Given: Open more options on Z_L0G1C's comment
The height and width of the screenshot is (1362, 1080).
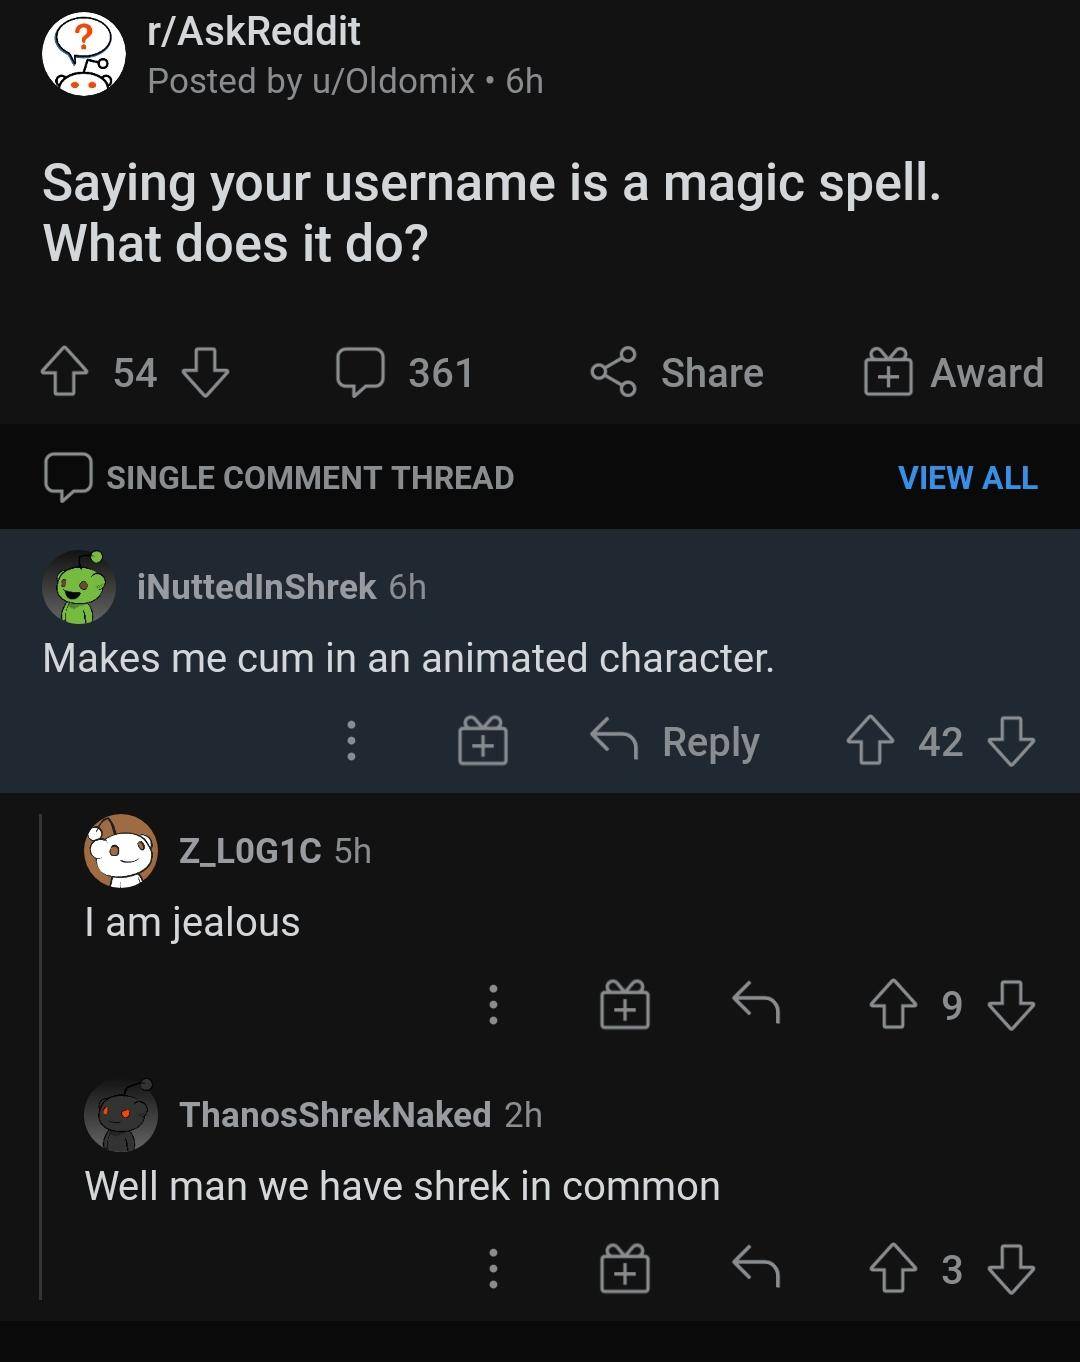Looking at the screenshot, I should (492, 1004).
